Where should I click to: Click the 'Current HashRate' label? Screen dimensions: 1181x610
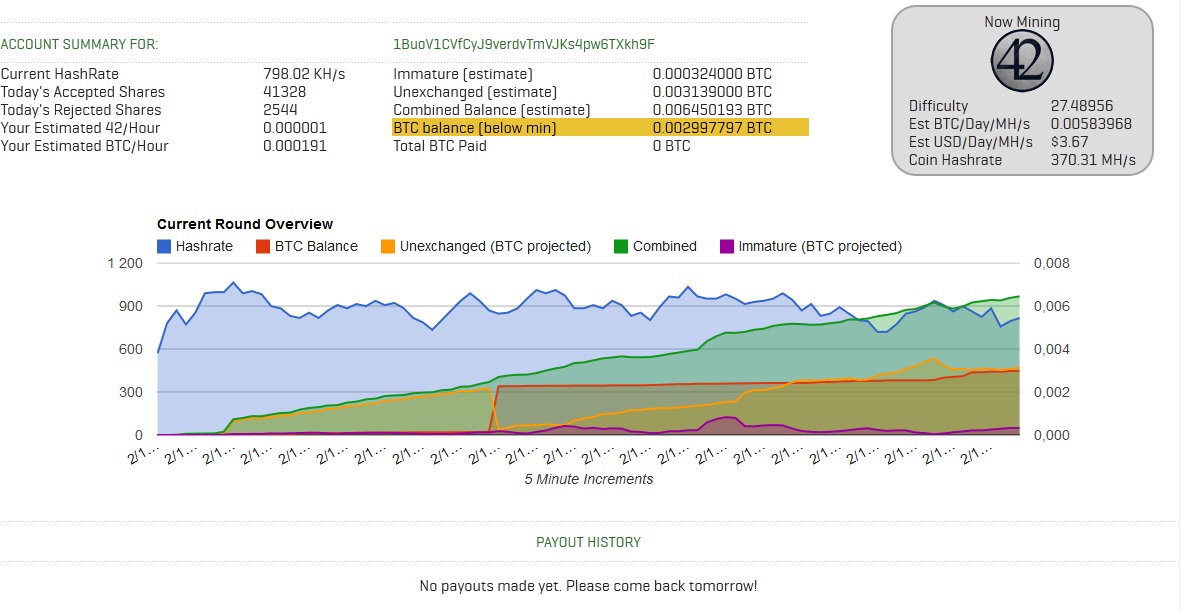[x=60, y=74]
